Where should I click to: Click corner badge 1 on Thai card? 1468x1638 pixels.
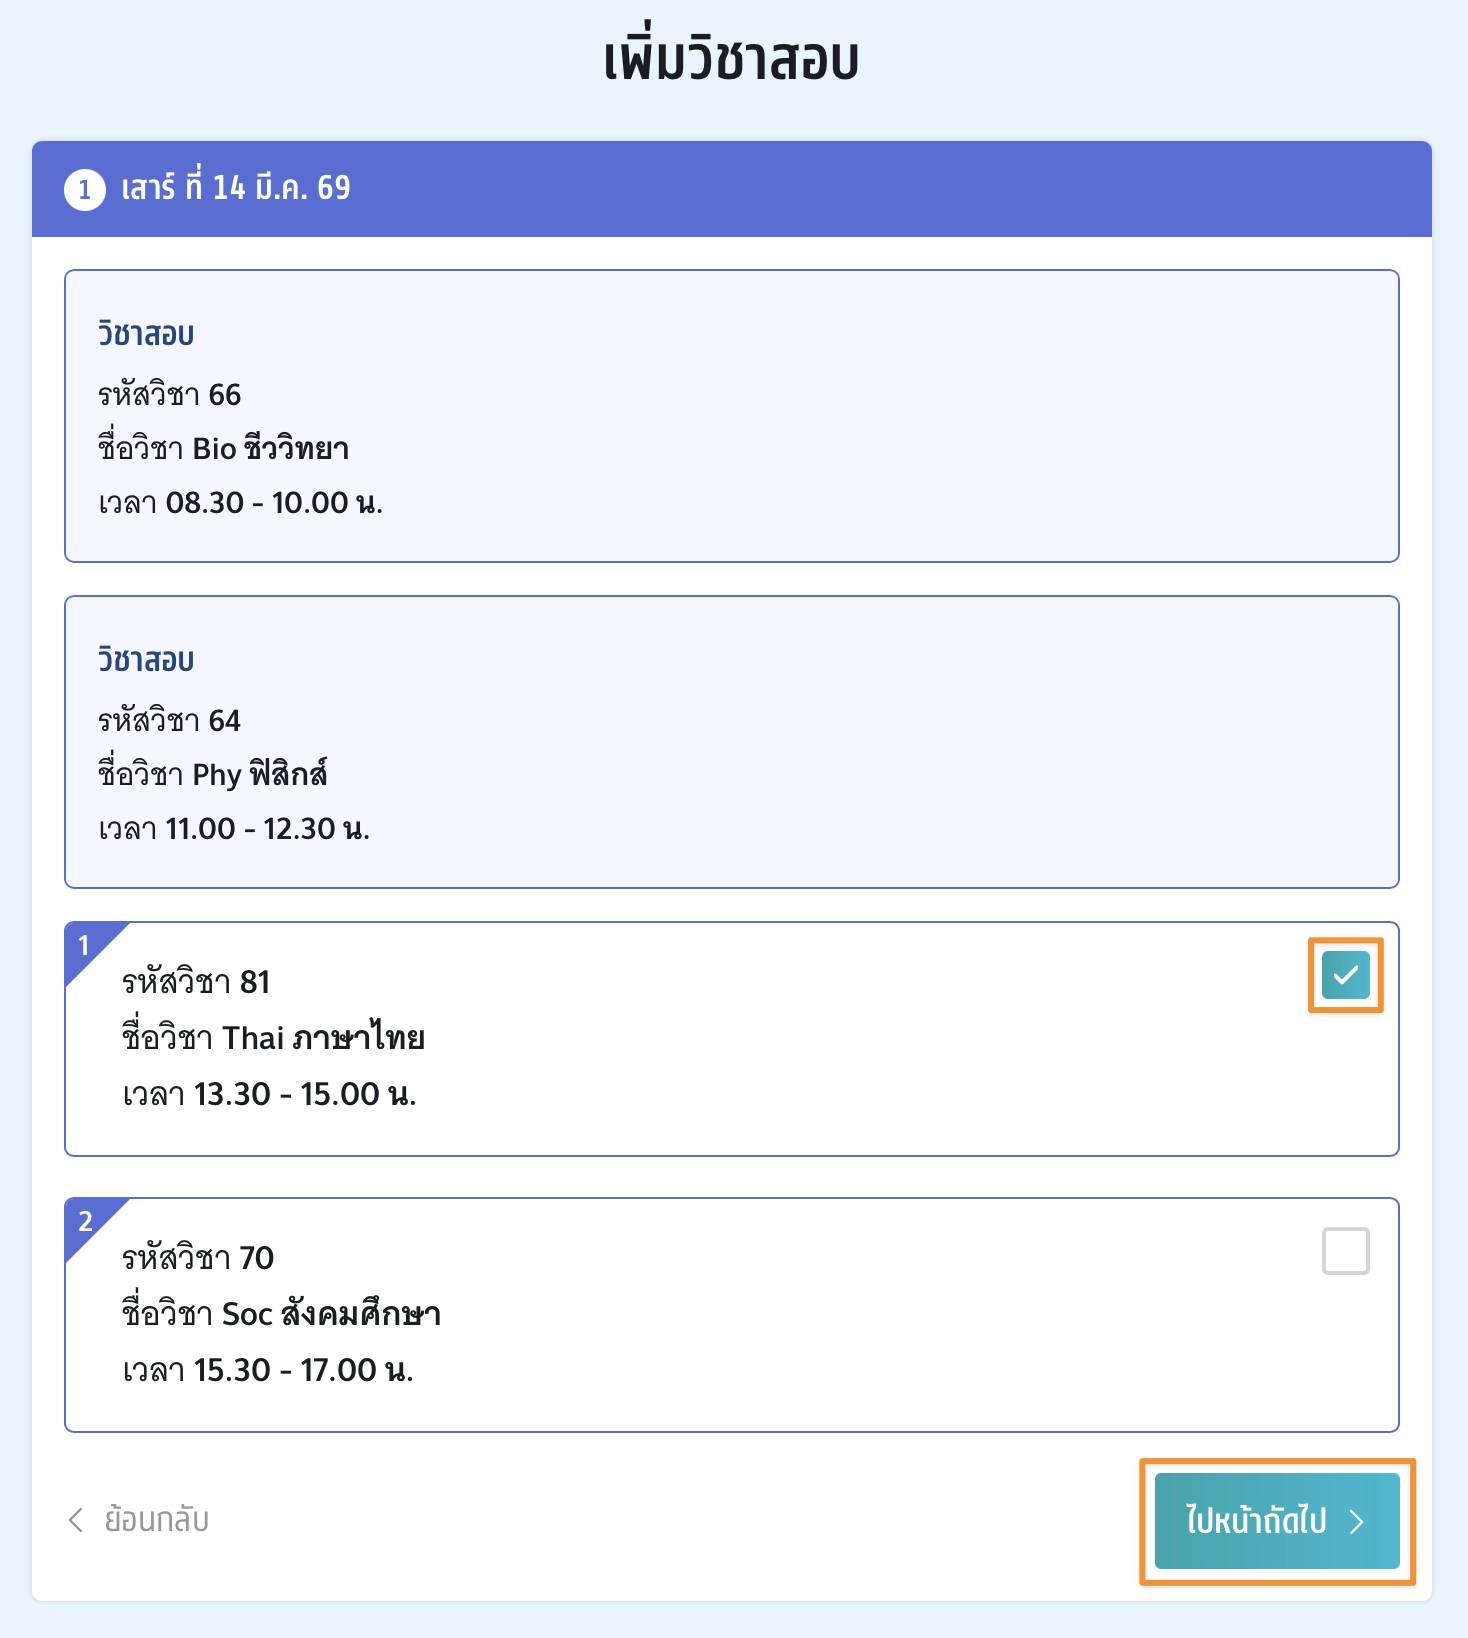(x=85, y=946)
